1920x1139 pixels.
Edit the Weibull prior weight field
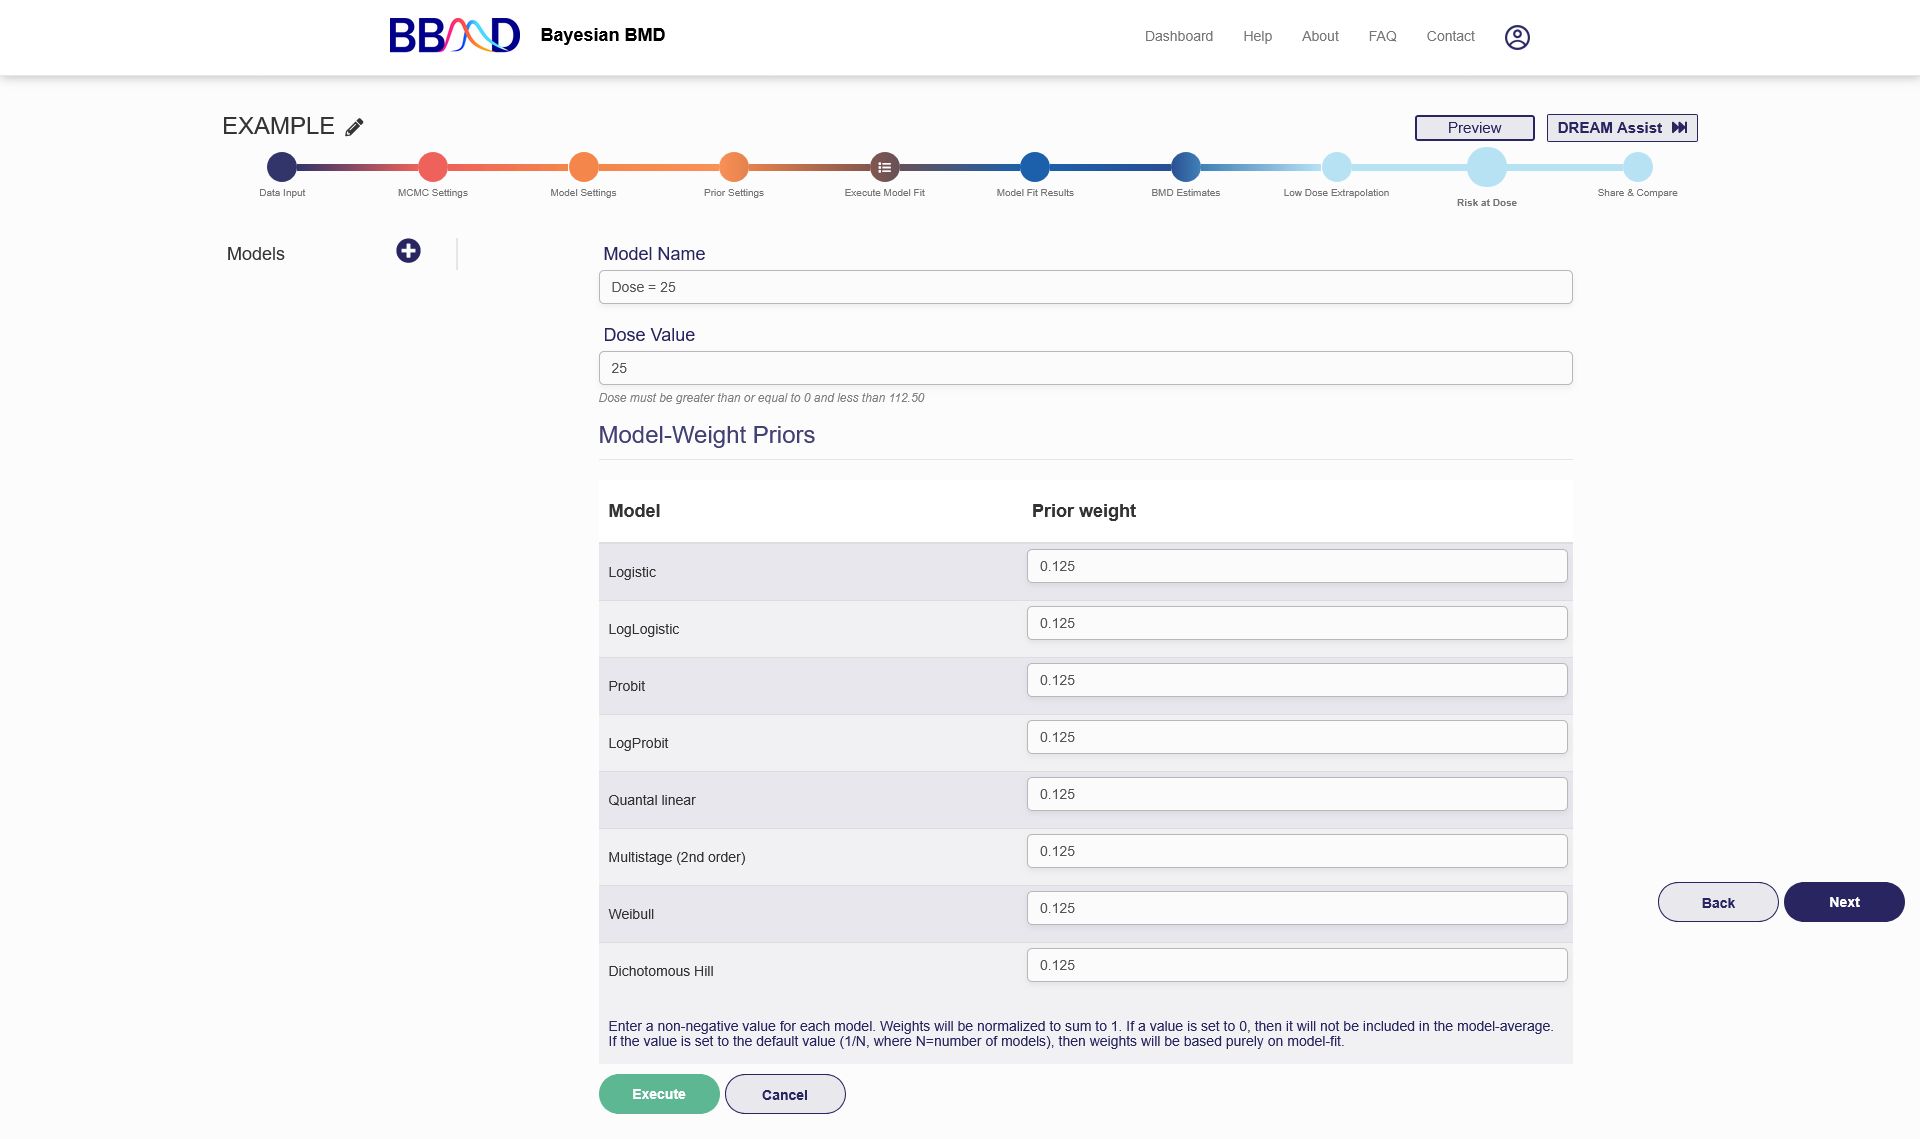pyautogui.click(x=1296, y=908)
